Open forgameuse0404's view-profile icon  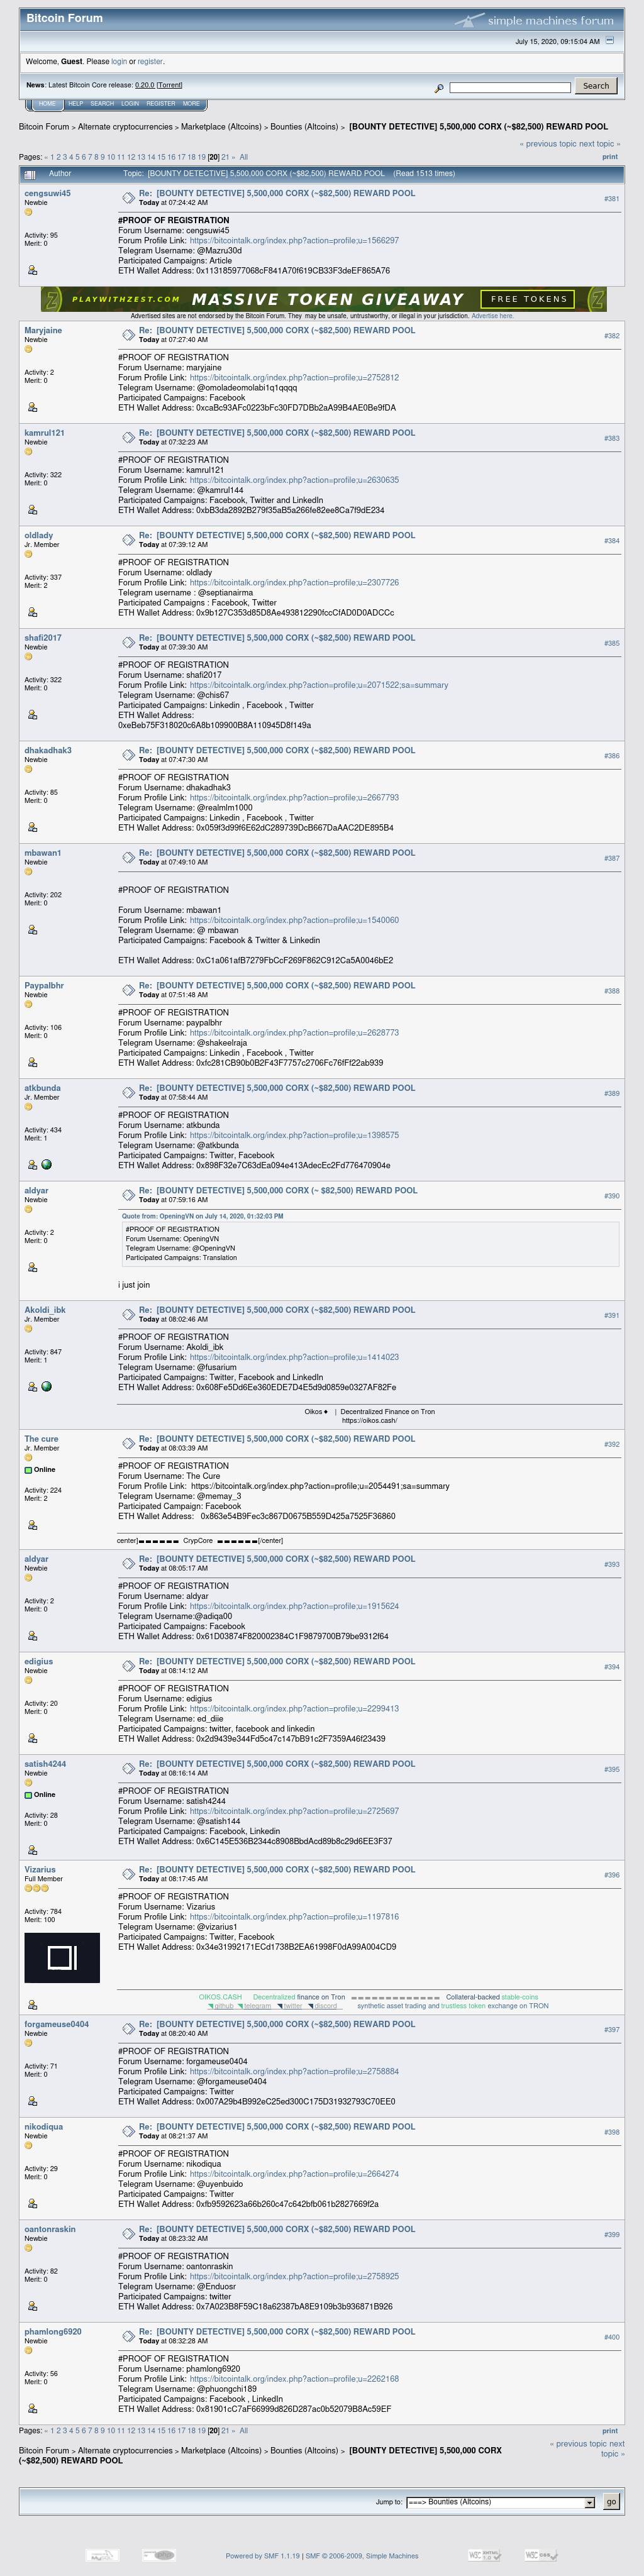32,2101
